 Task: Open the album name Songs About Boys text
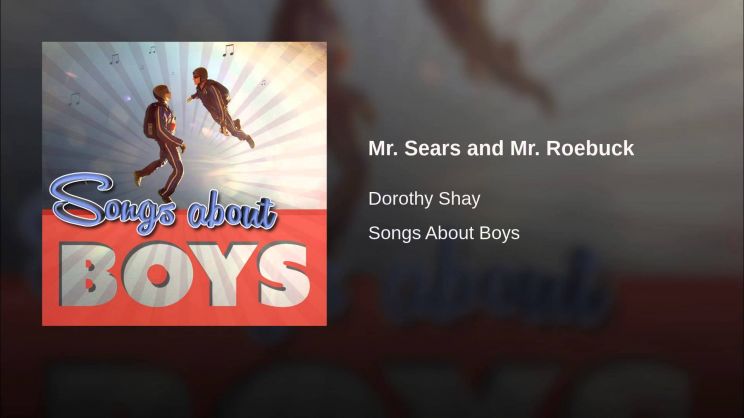[444, 233]
